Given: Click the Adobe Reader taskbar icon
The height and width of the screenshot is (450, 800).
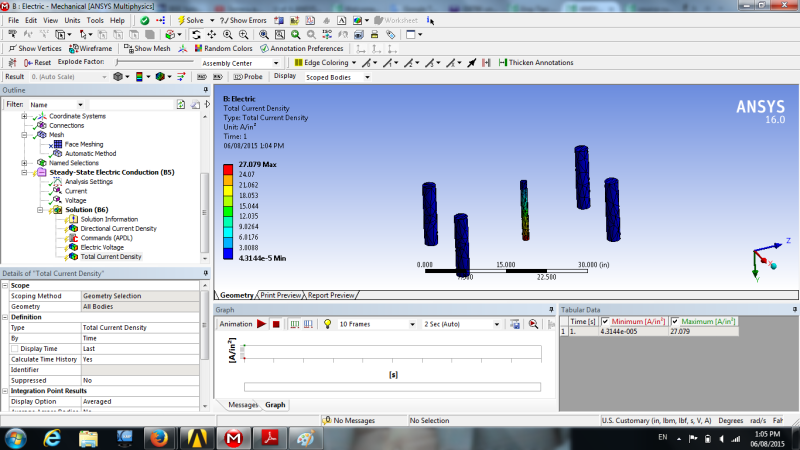Looking at the screenshot, I should pos(269,438).
